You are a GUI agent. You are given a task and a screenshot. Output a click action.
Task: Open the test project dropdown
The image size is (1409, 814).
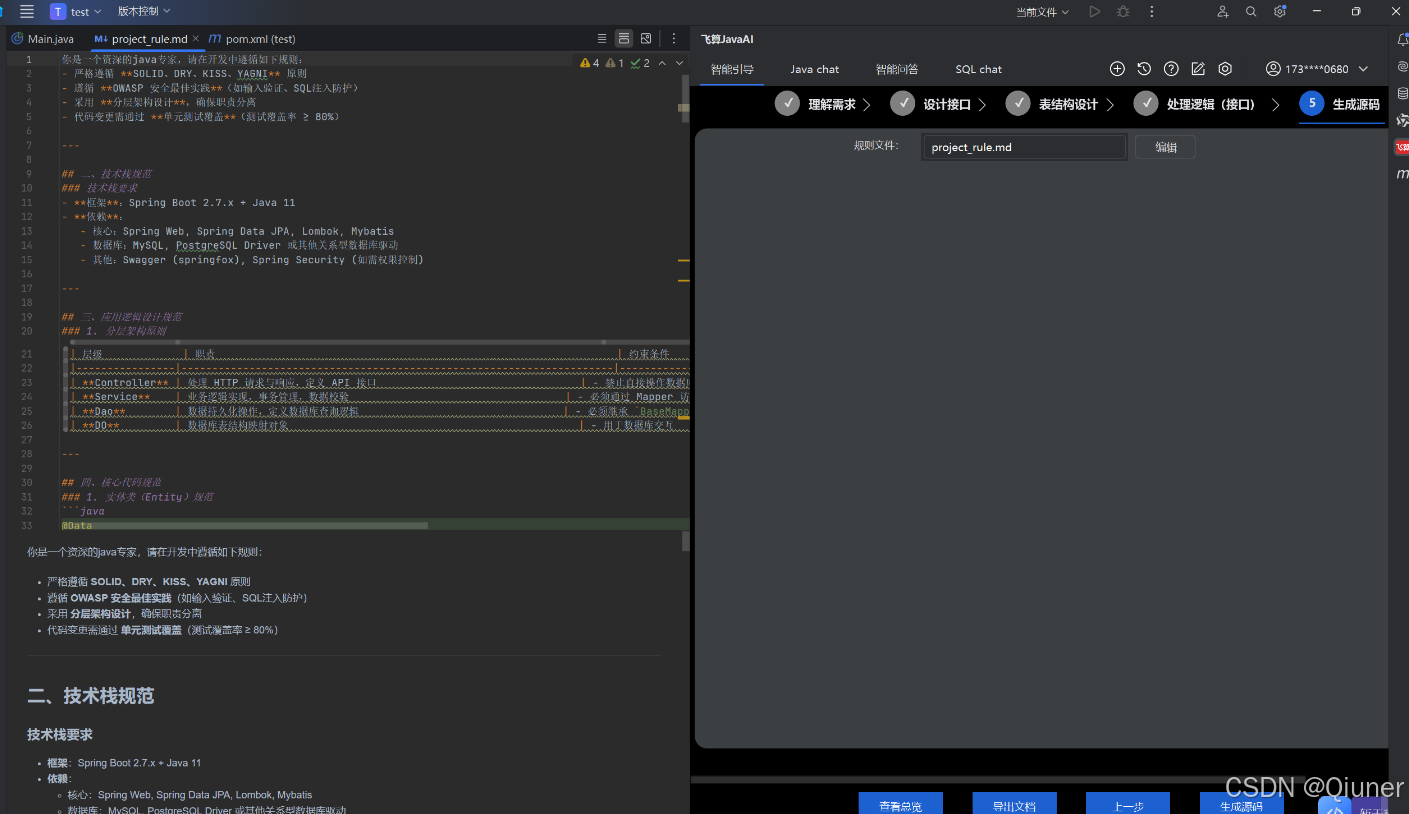click(x=75, y=12)
